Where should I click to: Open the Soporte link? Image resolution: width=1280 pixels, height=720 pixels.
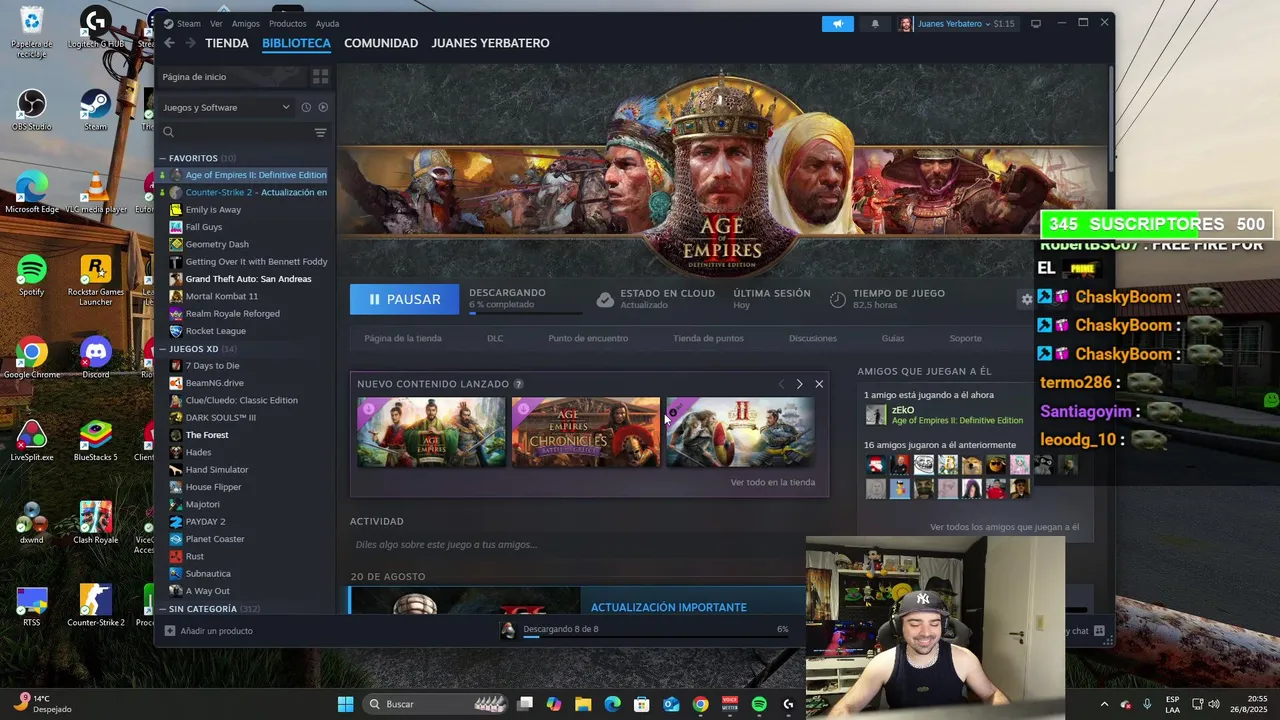point(966,338)
